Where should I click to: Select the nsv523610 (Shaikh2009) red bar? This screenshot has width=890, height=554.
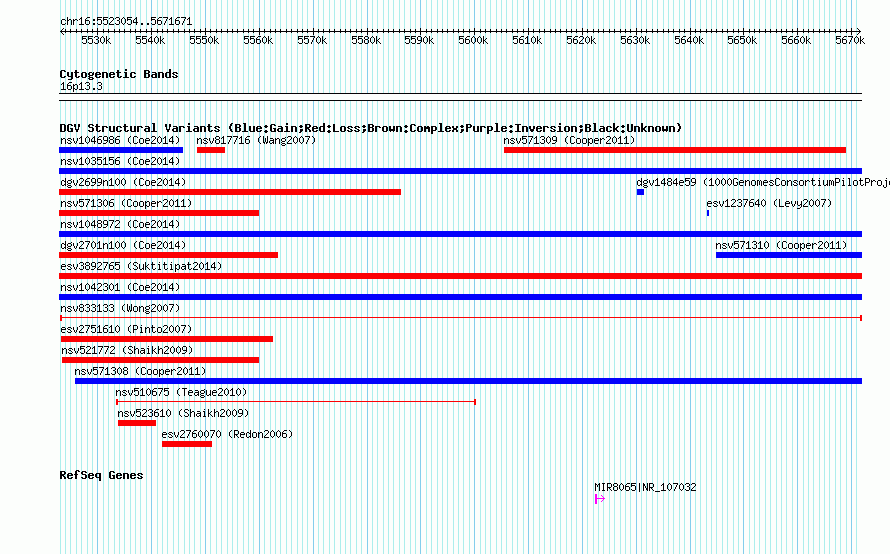tap(137, 423)
